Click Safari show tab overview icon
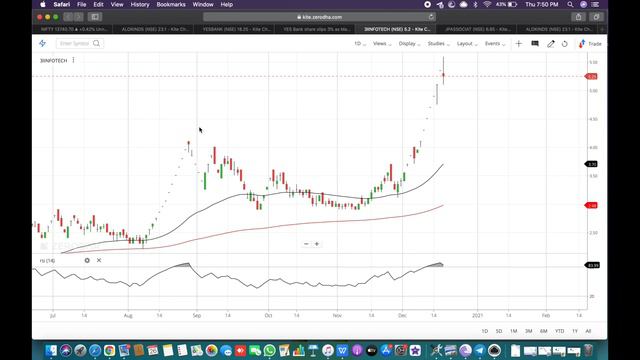 click(596, 17)
